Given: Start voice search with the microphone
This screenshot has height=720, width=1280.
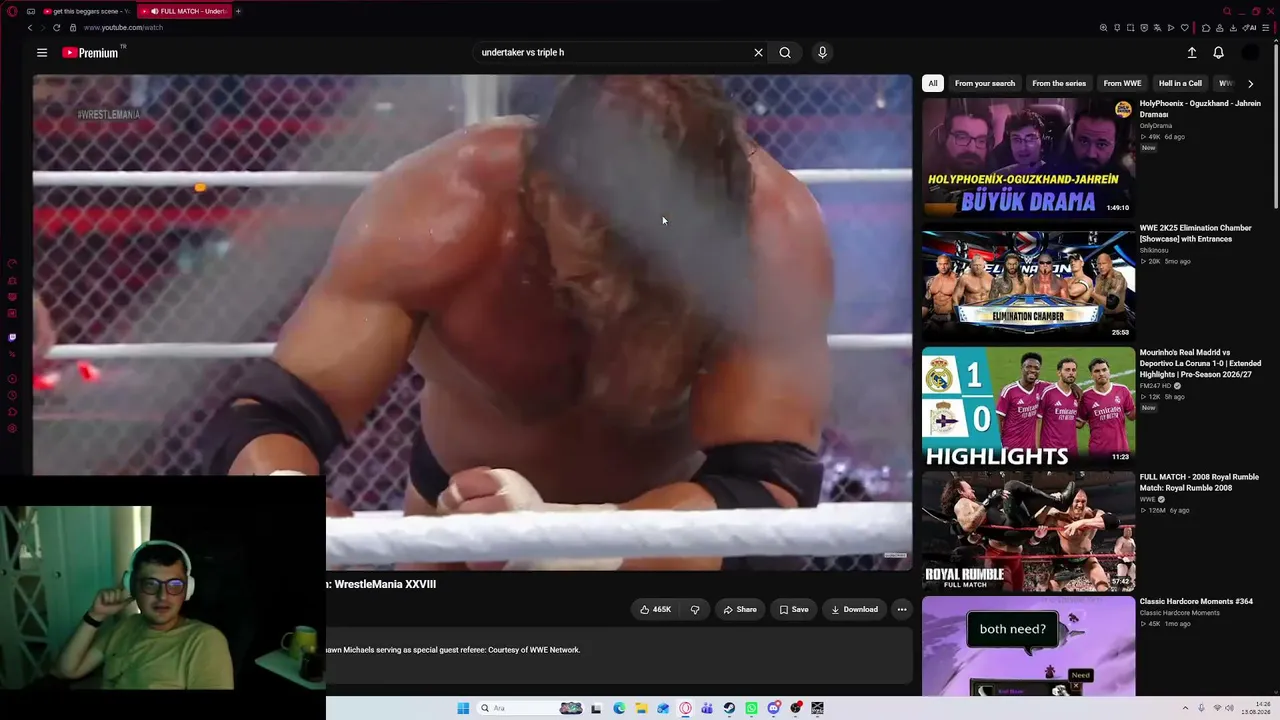Looking at the screenshot, I should (822, 53).
